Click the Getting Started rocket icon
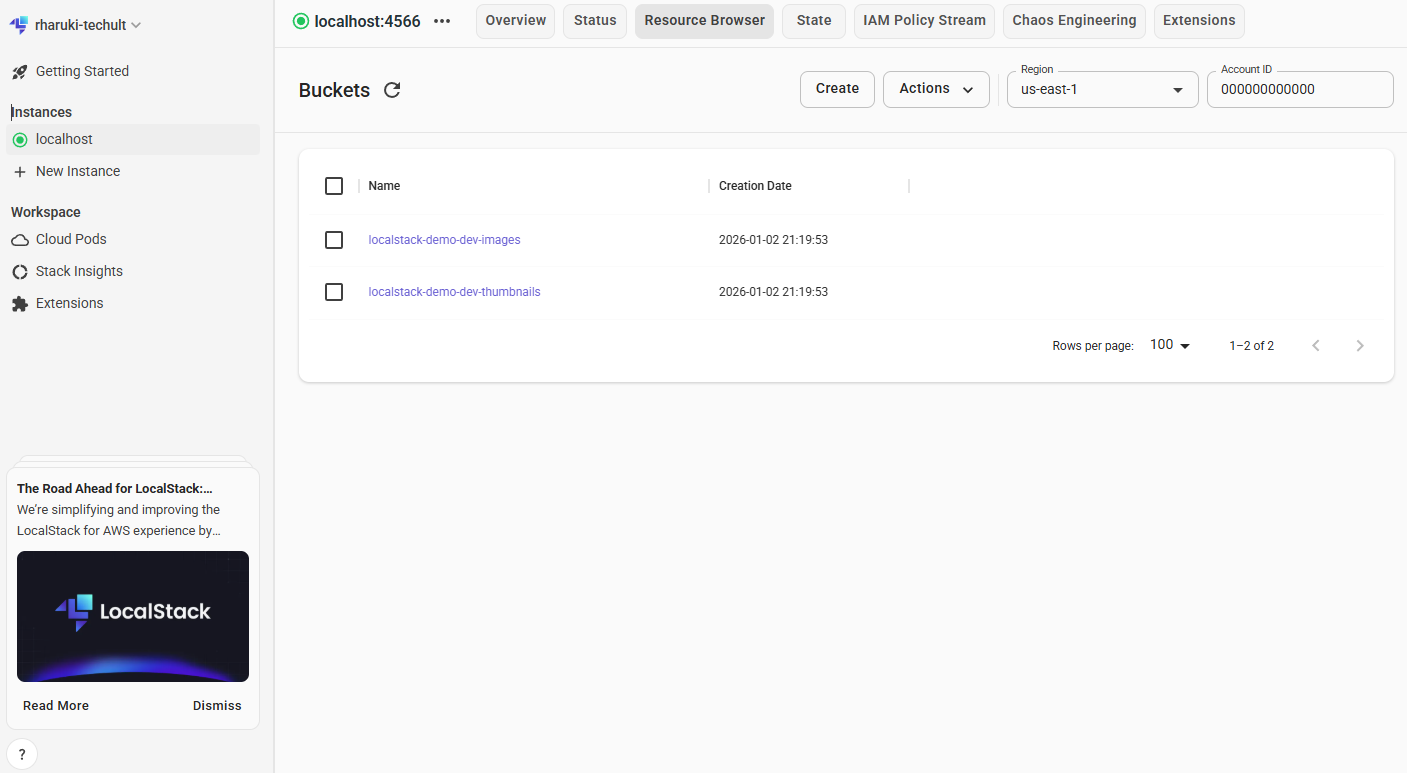The width and height of the screenshot is (1407, 773). tap(19, 72)
